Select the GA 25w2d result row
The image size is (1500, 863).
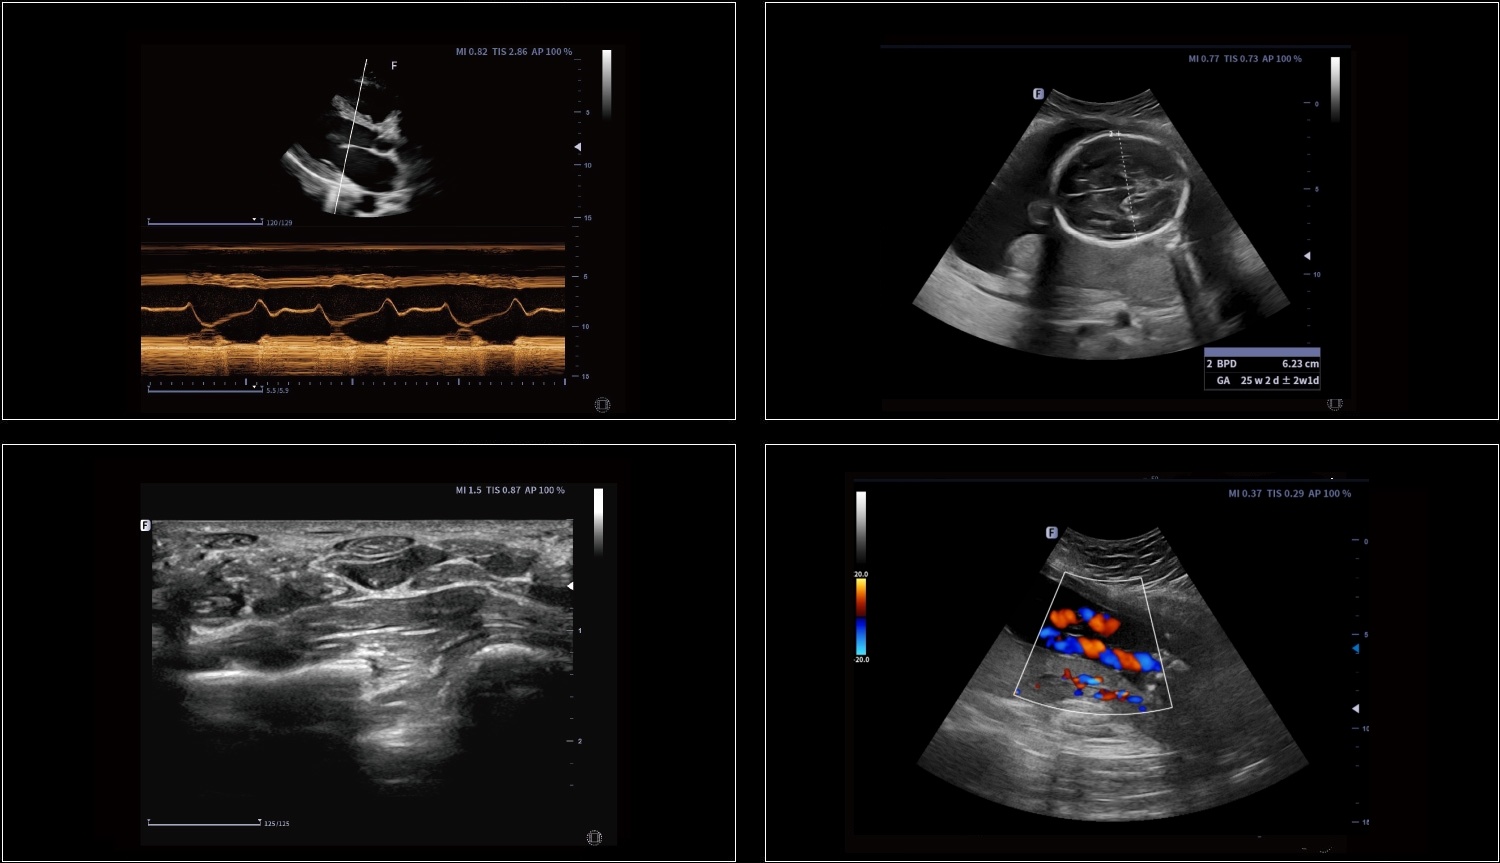1262,381
